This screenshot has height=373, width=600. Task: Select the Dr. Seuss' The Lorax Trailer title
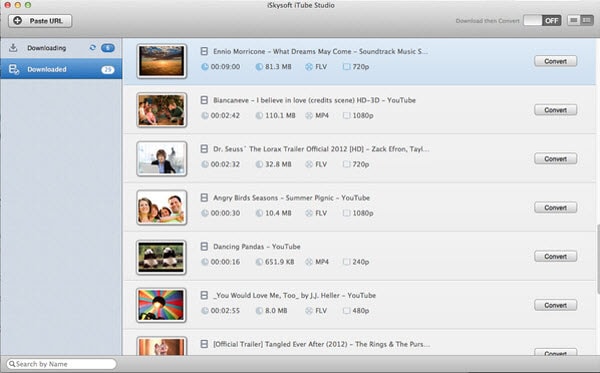(321, 149)
